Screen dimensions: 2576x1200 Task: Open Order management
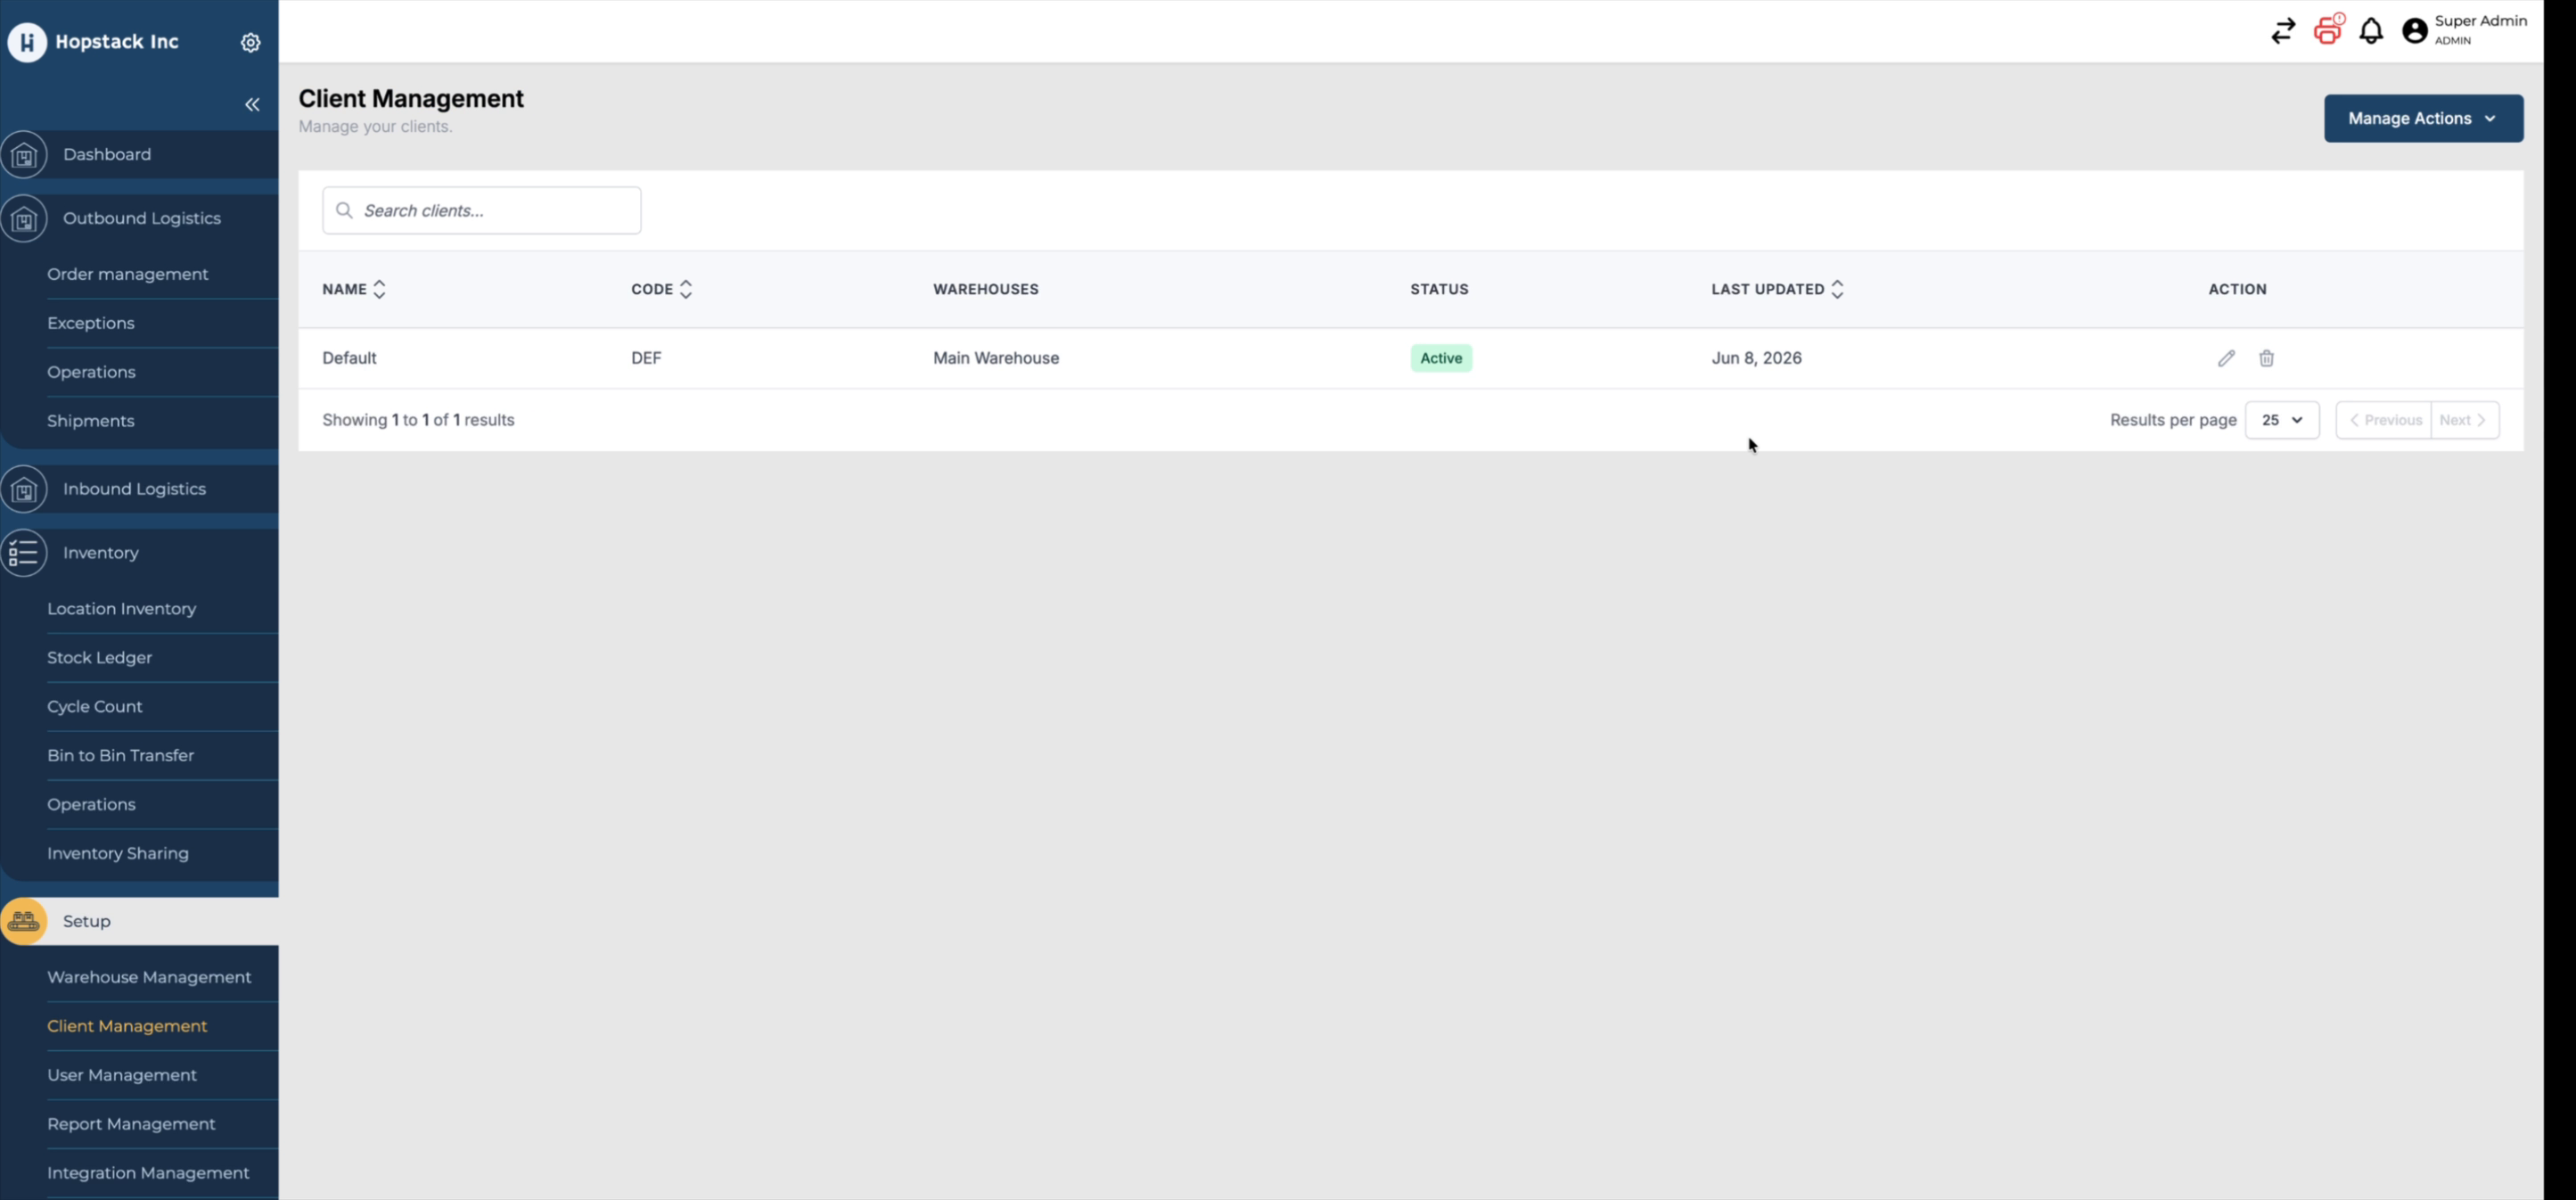[127, 274]
